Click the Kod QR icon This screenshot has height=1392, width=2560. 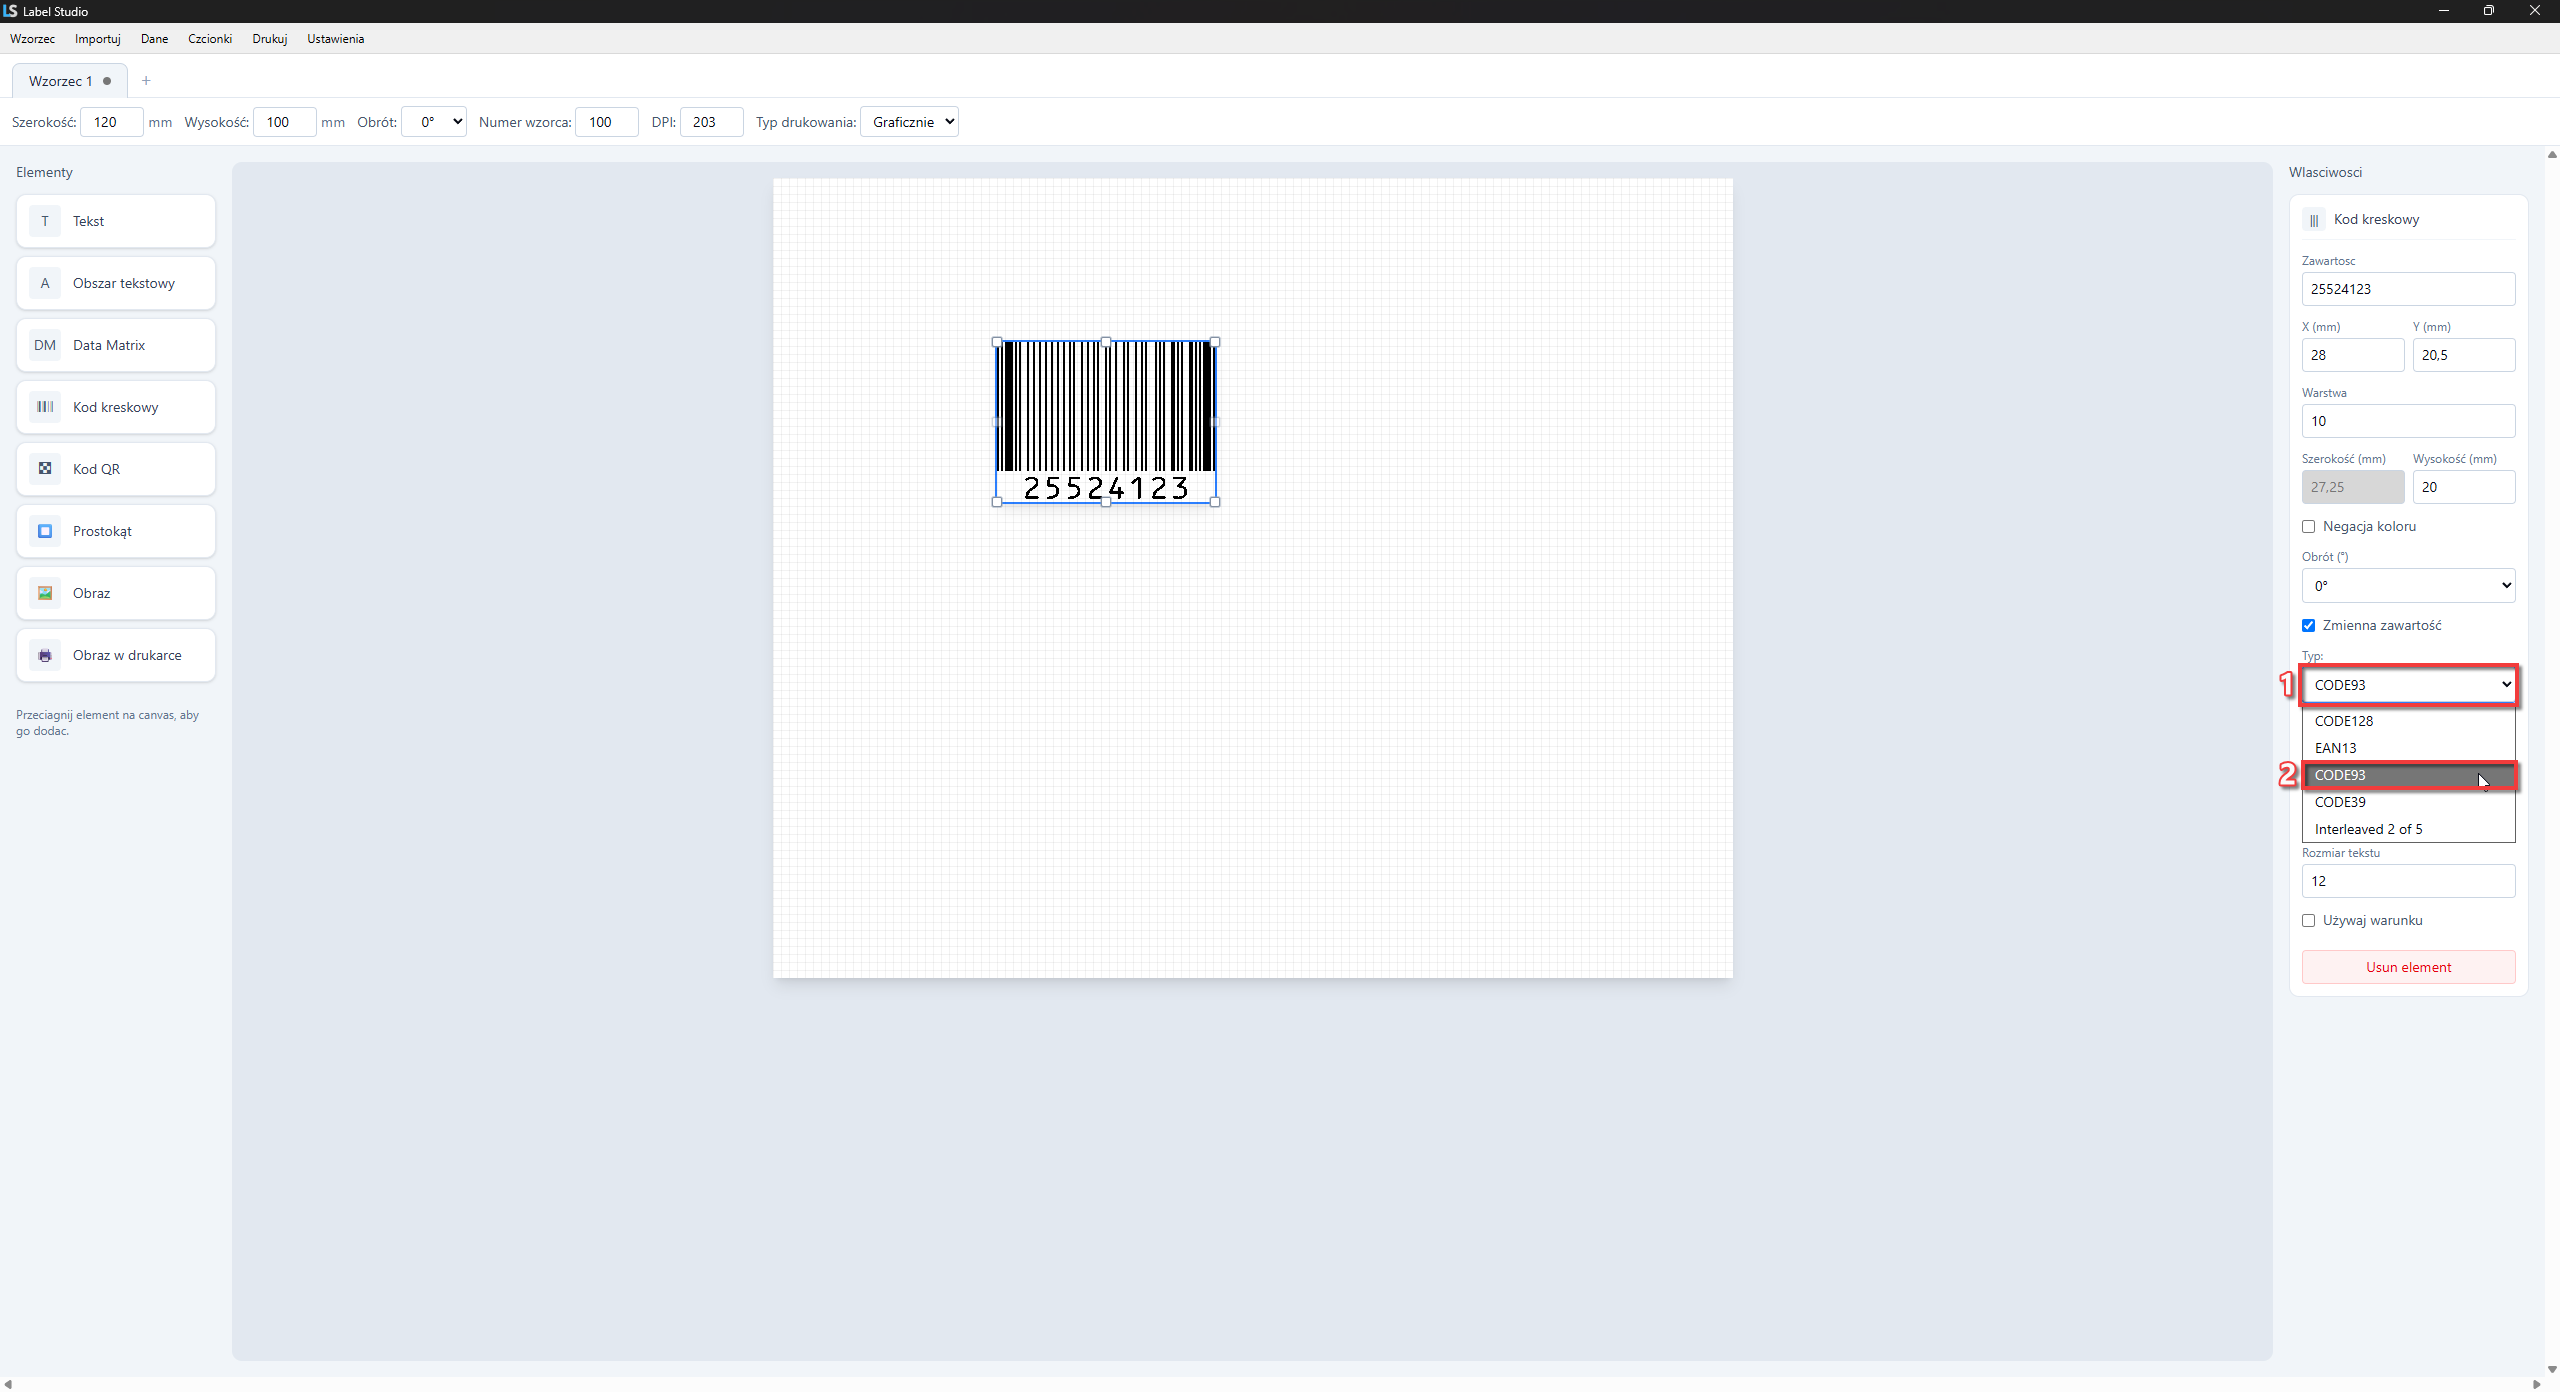click(45, 469)
